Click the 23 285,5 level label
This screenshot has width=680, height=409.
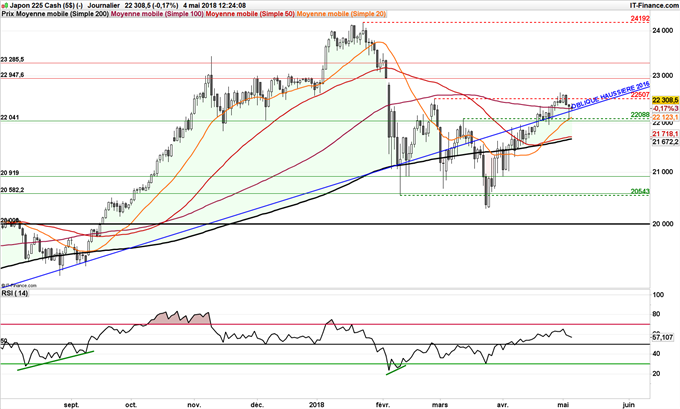[x=13, y=59]
